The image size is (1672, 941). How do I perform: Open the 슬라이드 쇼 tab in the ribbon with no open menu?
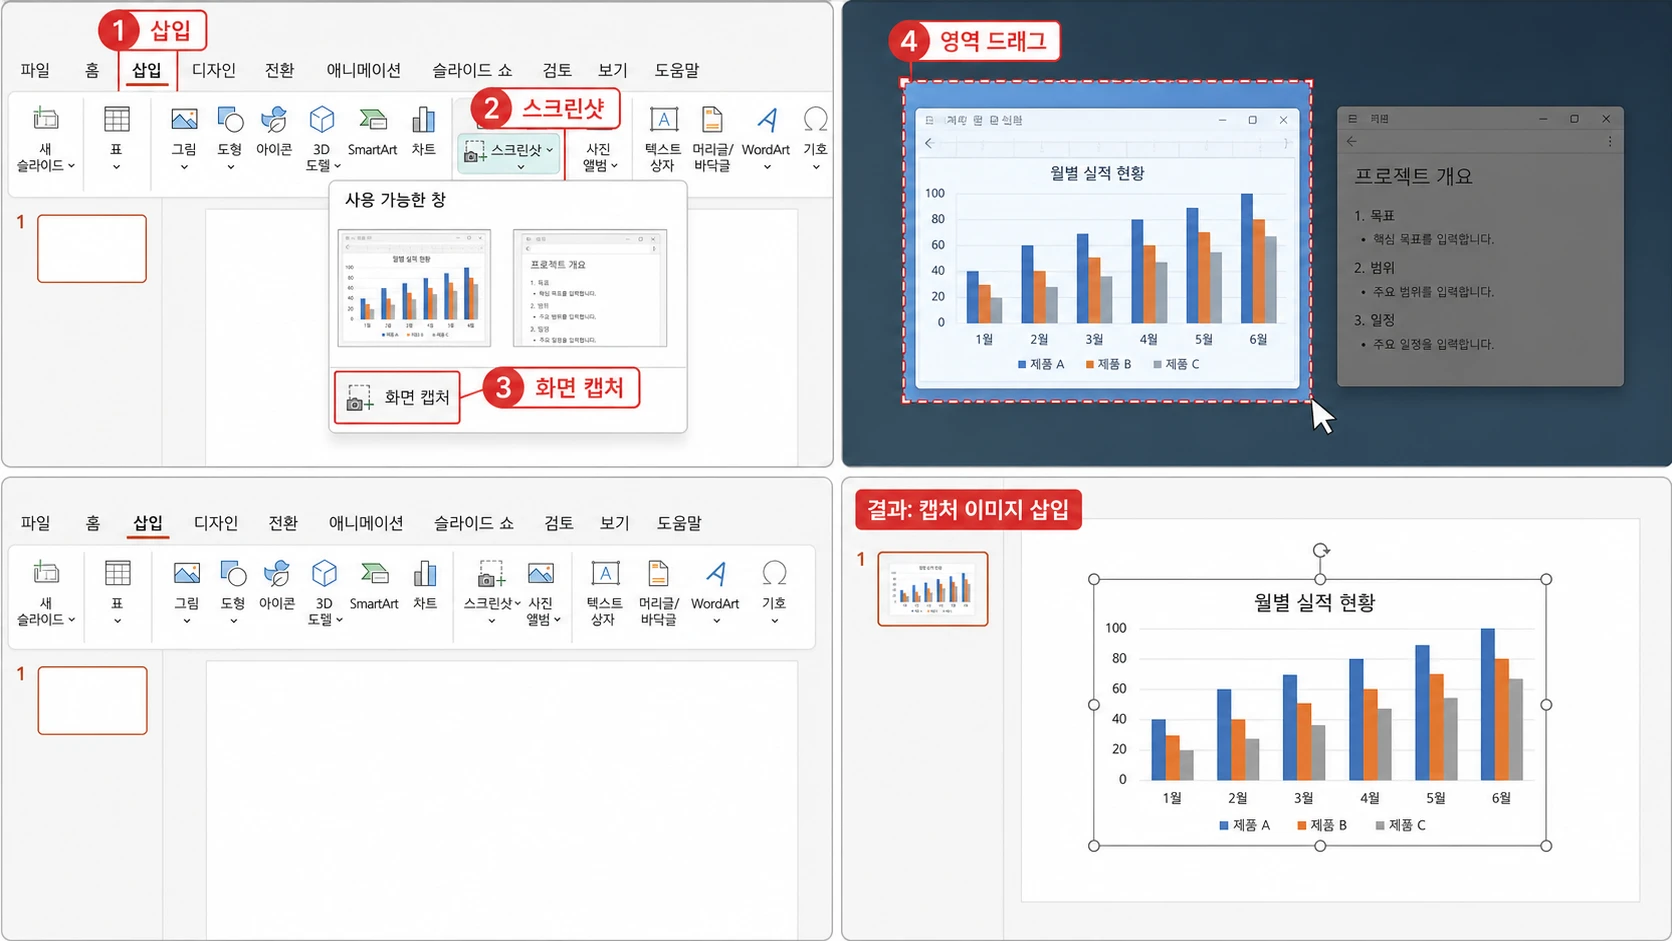click(x=474, y=523)
